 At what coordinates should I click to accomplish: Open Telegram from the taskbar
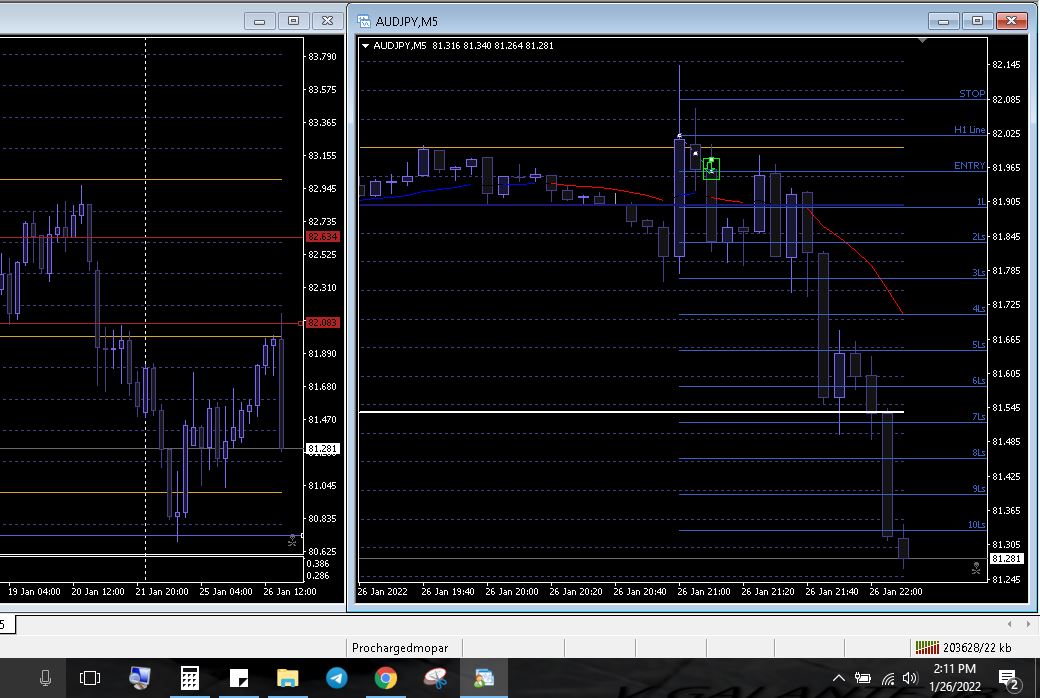337,679
